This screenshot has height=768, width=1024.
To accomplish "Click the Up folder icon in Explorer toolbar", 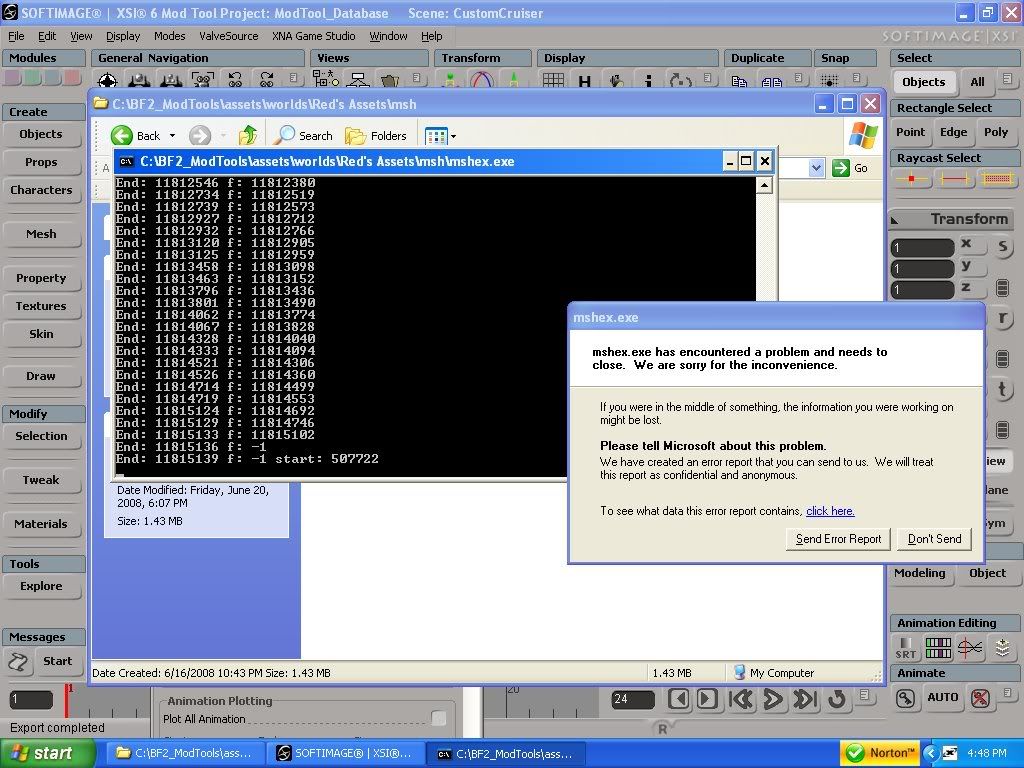I will (x=248, y=135).
